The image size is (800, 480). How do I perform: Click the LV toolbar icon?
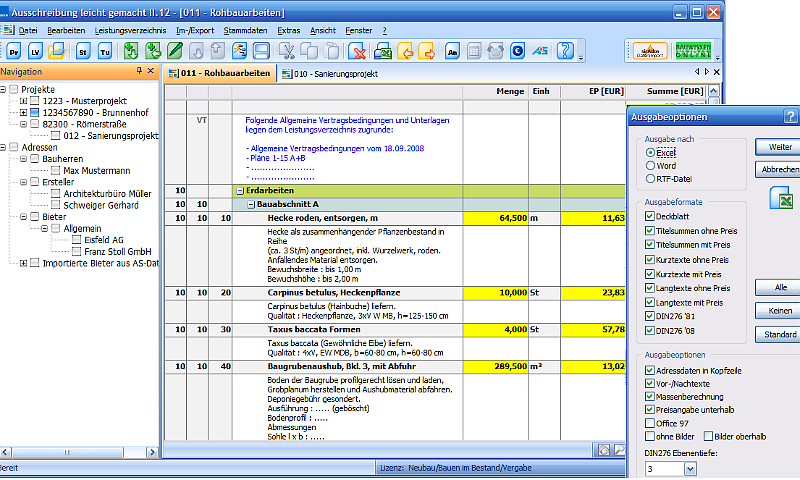[35, 52]
